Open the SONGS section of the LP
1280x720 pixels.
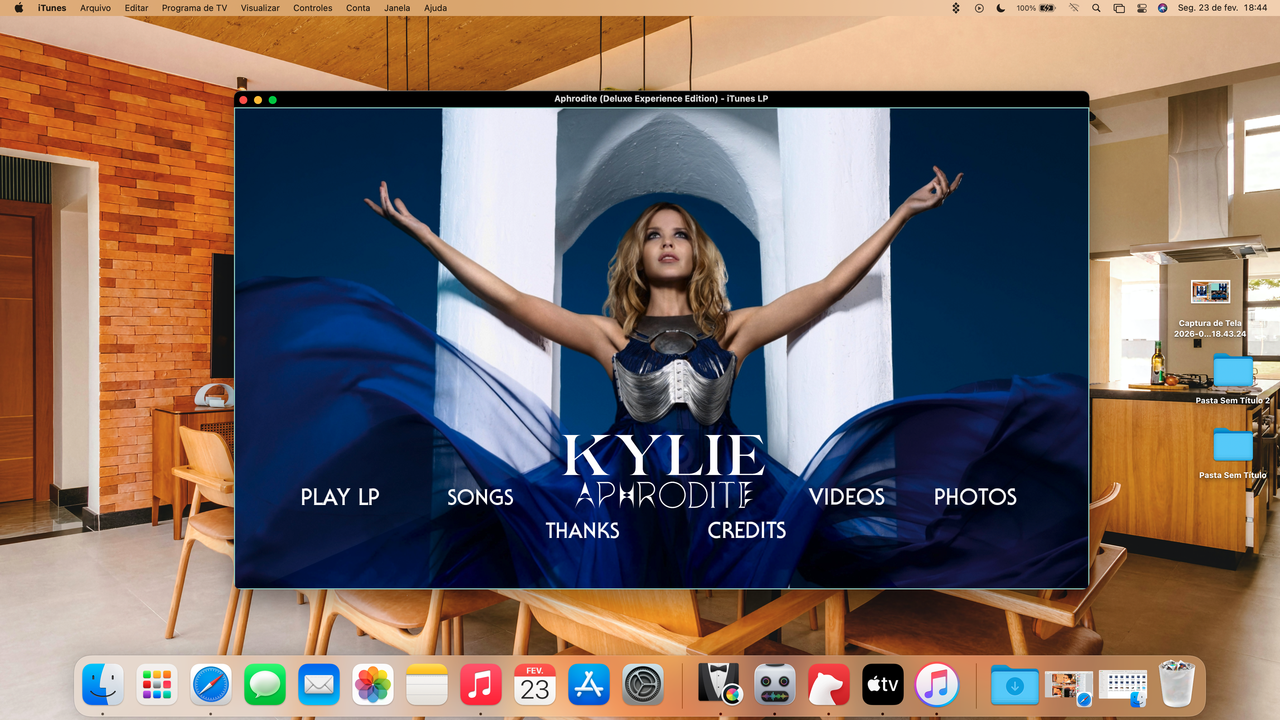point(480,497)
